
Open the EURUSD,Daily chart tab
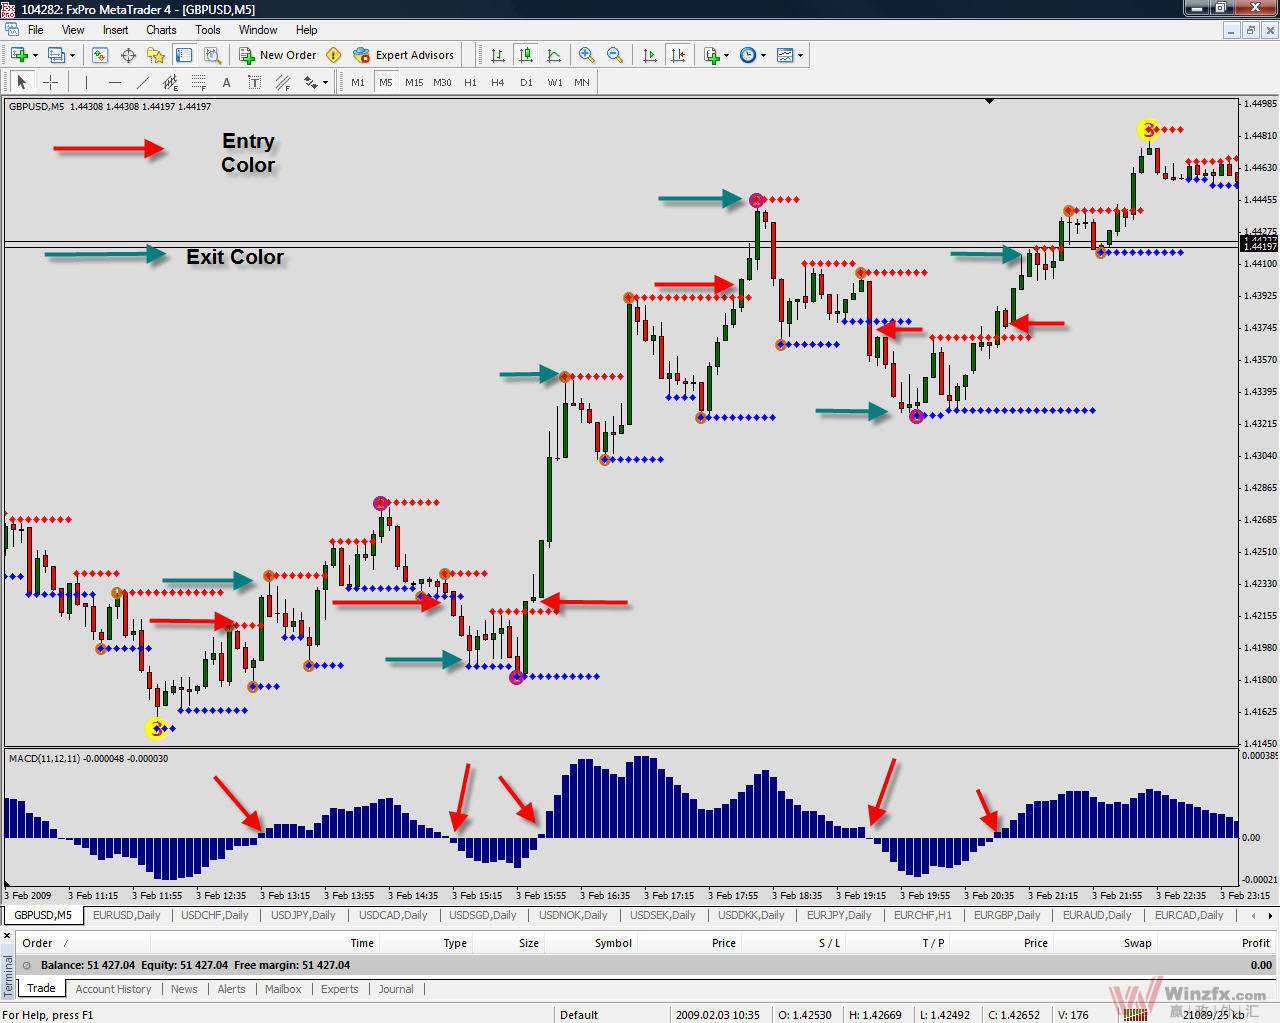[126, 915]
